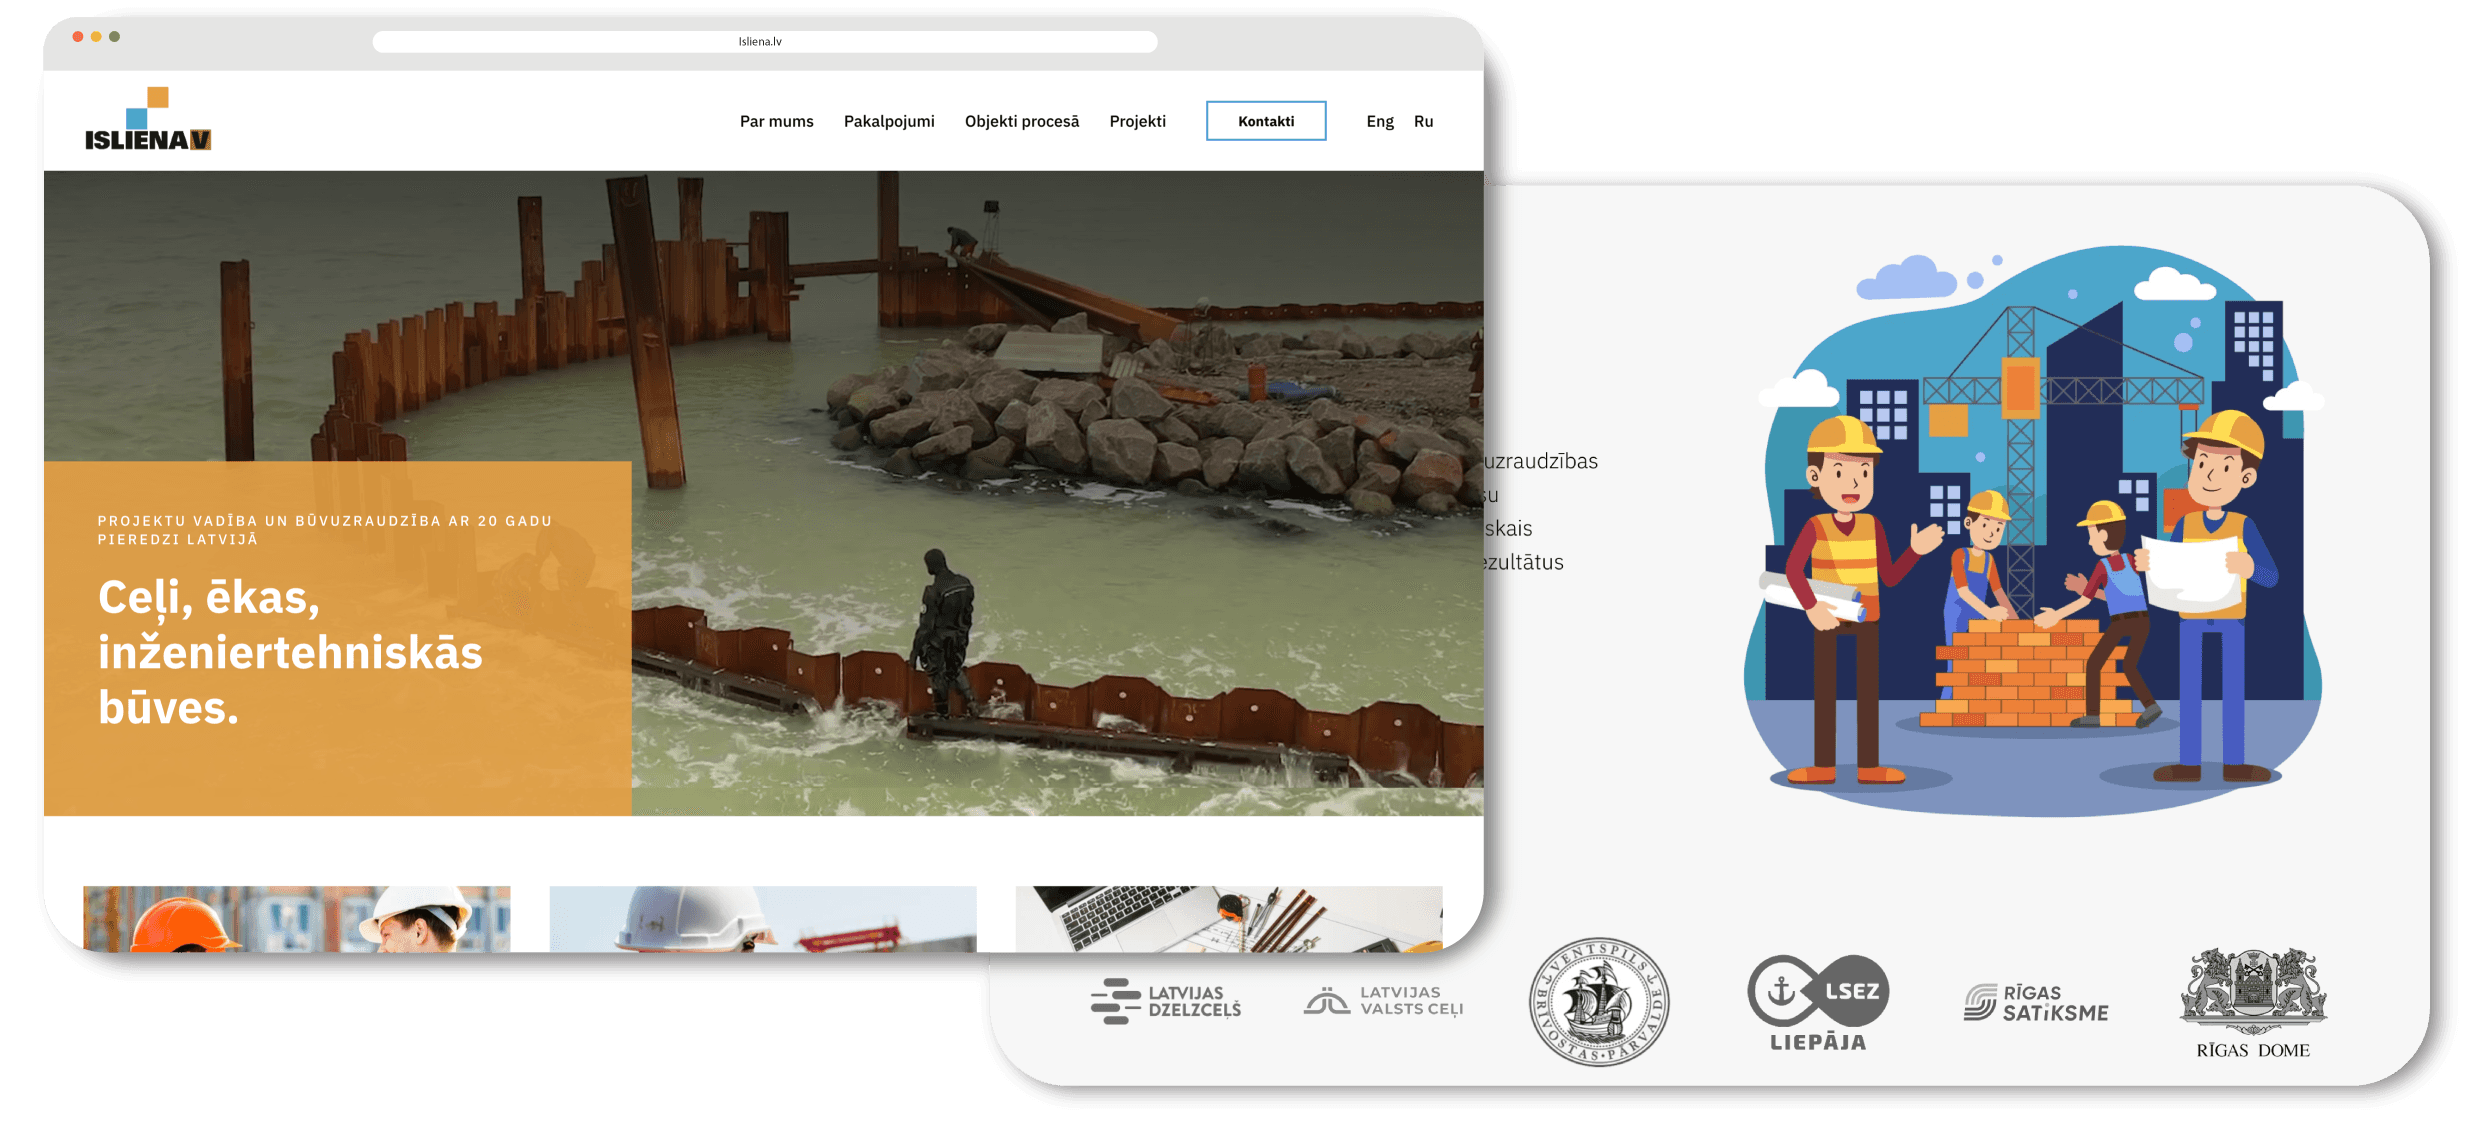The width and height of the screenshot is (2473, 1136).
Task: Open the Projekti navigation entry
Action: pyautogui.click(x=1137, y=121)
